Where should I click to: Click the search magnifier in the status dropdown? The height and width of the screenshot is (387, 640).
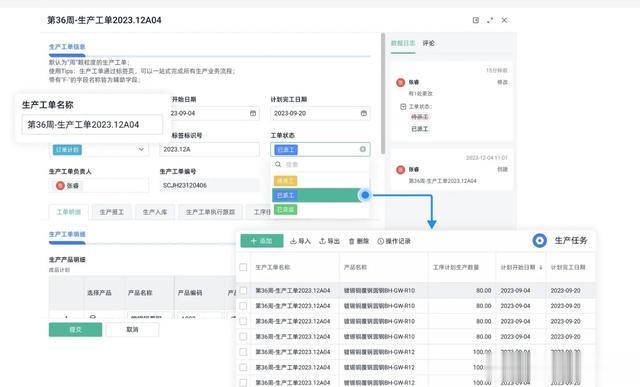click(x=278, y=164)
